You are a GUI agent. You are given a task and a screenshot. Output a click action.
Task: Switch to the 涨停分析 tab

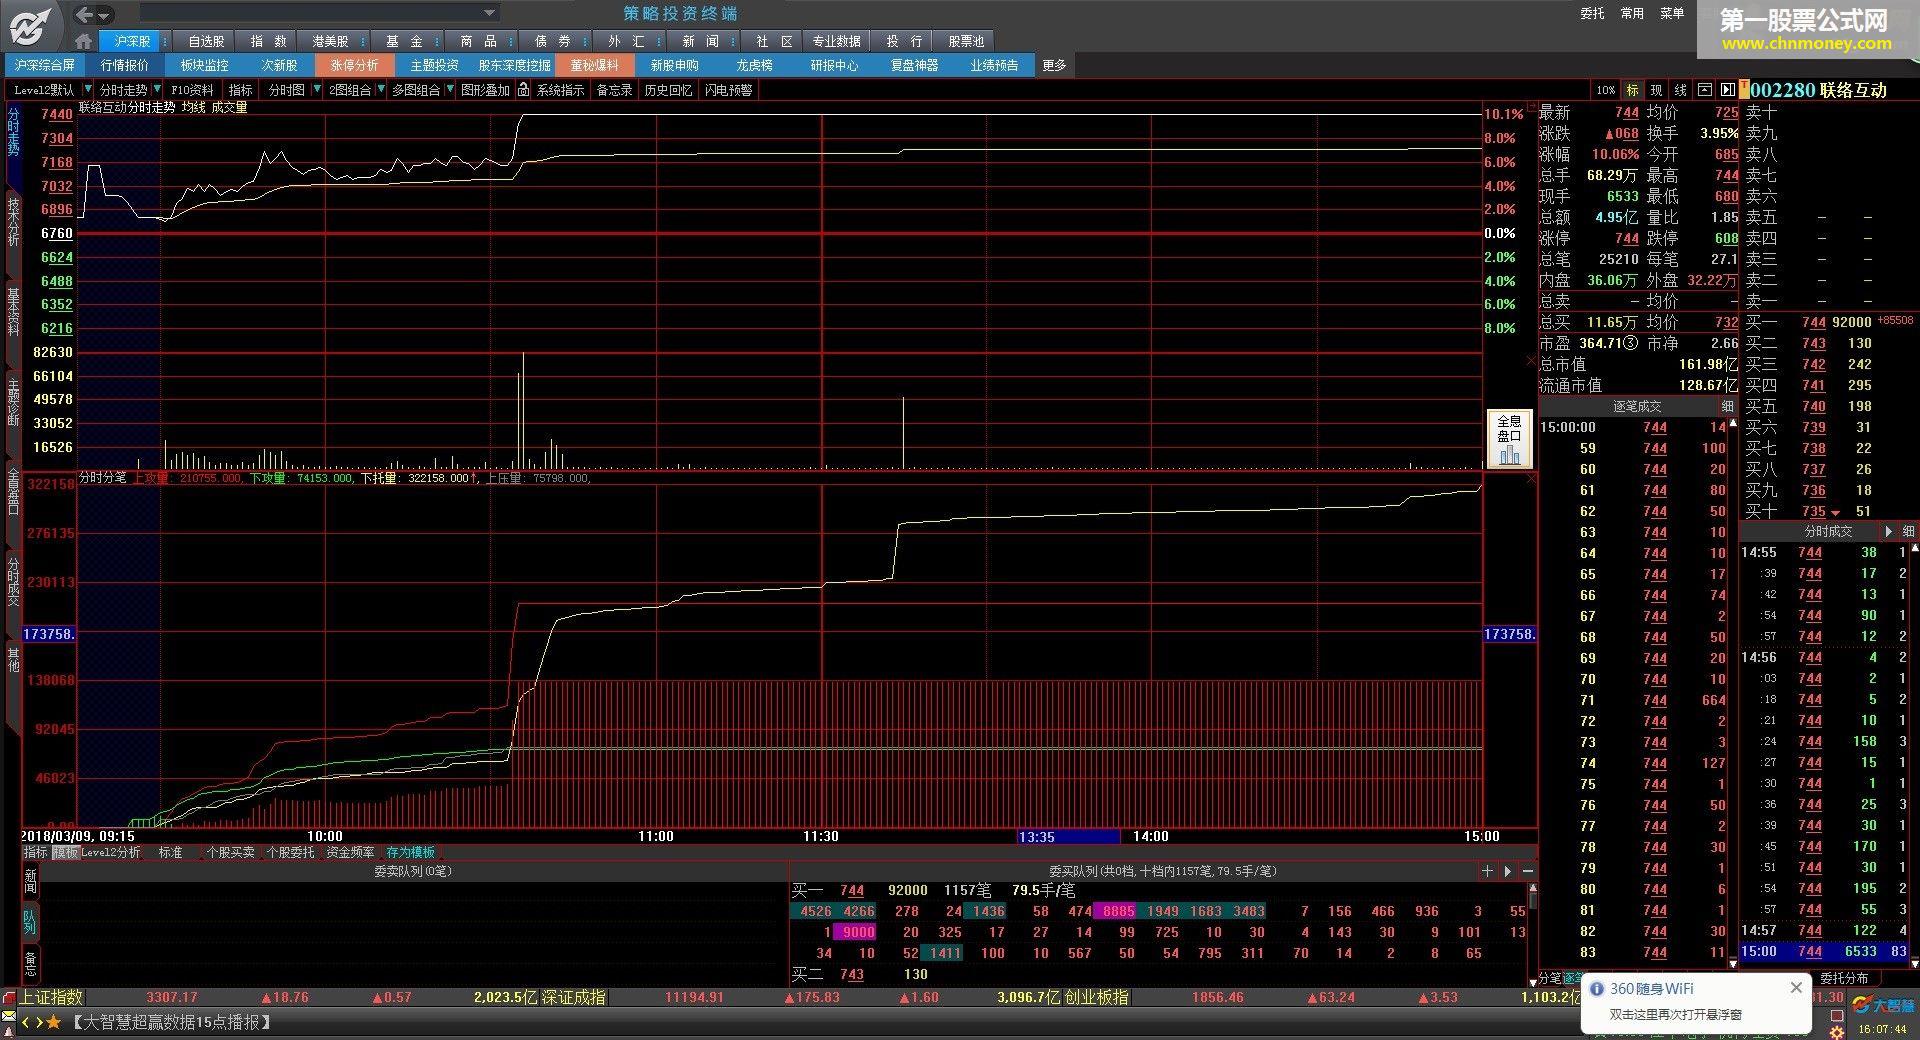point(354,65)
